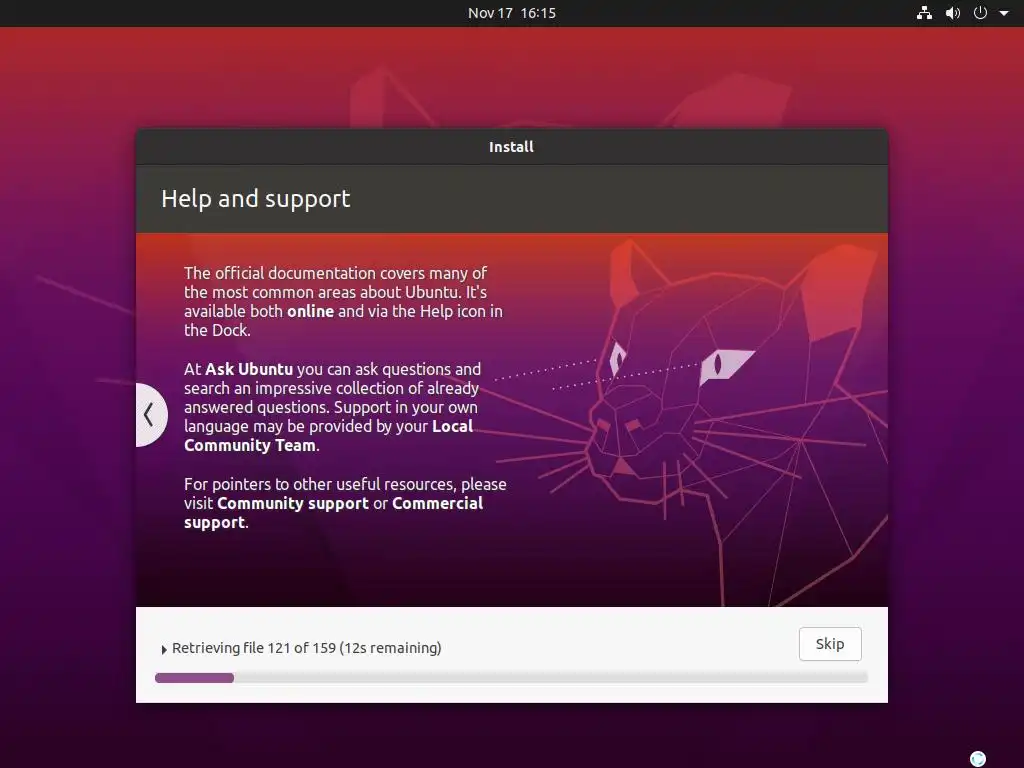Visit the 'Commercial support' link
Image resolution: width=1024 pixels, height=768 pixels.
(x=333, y=513)
